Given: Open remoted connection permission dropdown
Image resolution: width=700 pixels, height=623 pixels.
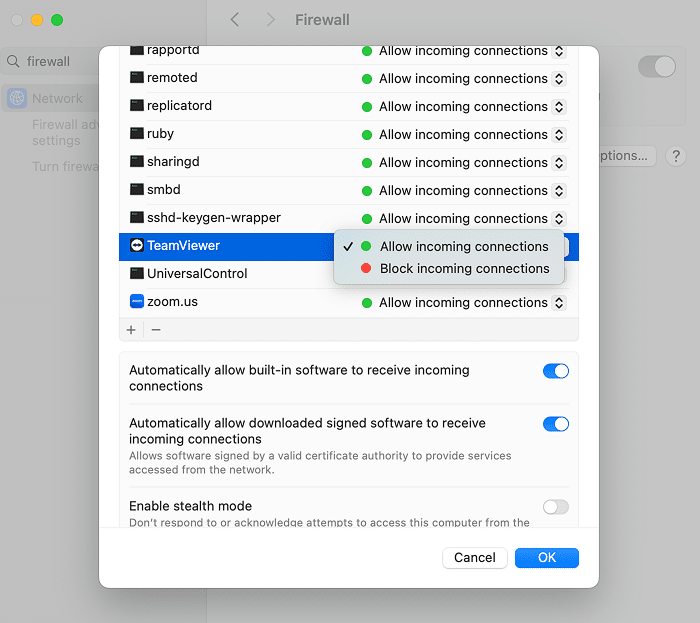Looking at the screenshot, I should (x=464, y=78).
